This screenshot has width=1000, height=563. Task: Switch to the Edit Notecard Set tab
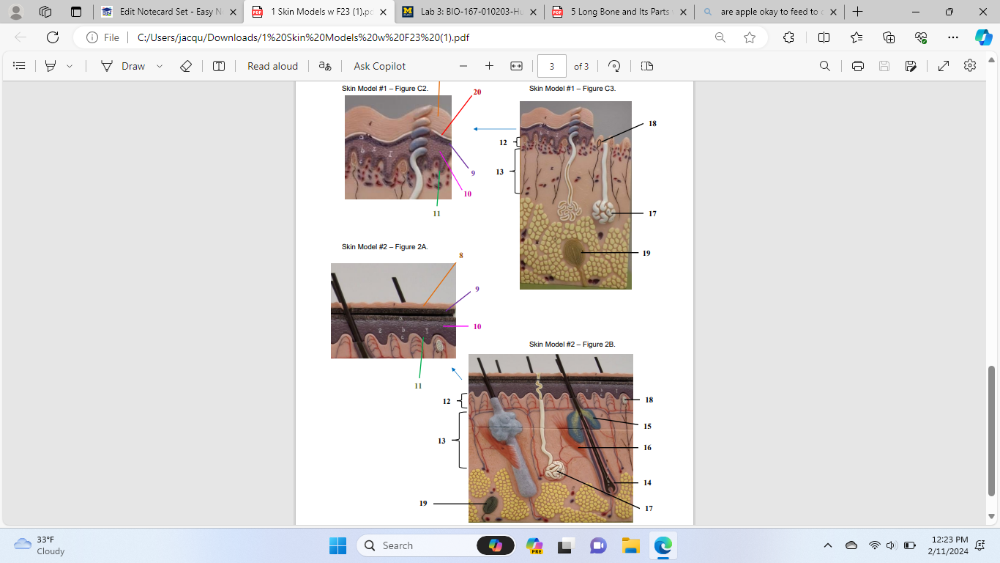(165, 12)
